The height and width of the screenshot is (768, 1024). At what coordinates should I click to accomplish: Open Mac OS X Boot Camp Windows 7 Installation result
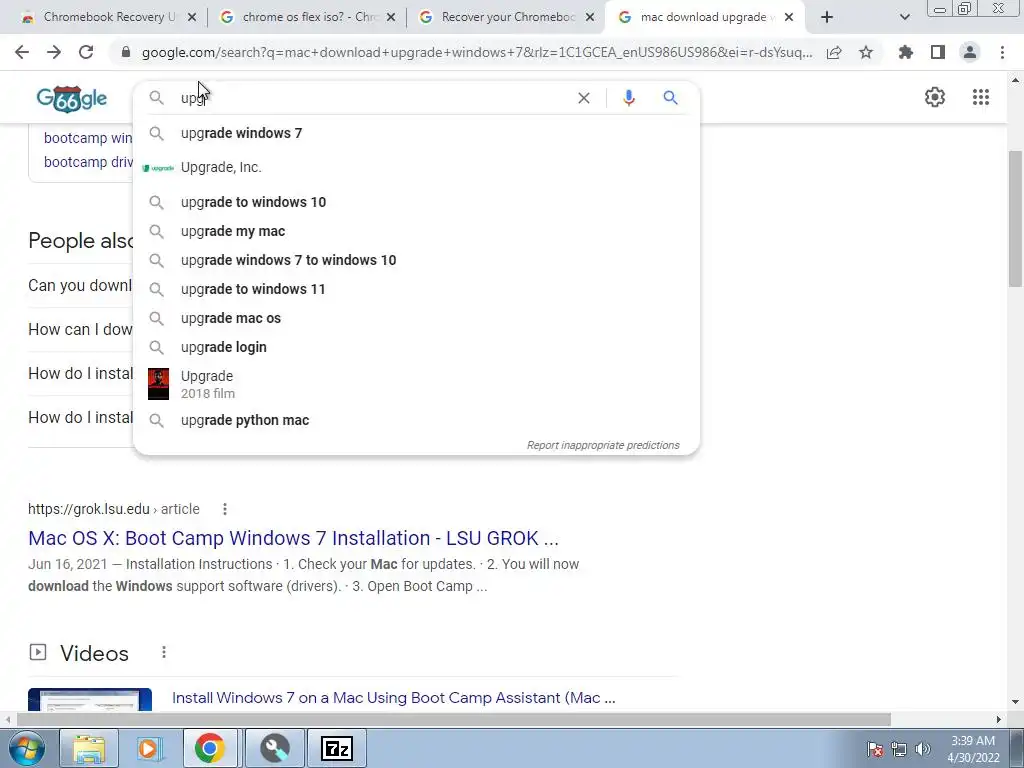[x=293, y=538]
